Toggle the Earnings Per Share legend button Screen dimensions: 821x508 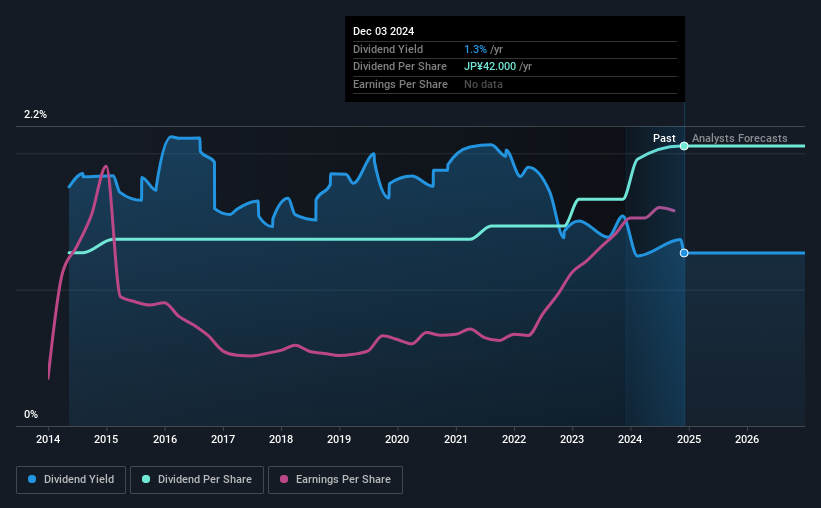335,480
